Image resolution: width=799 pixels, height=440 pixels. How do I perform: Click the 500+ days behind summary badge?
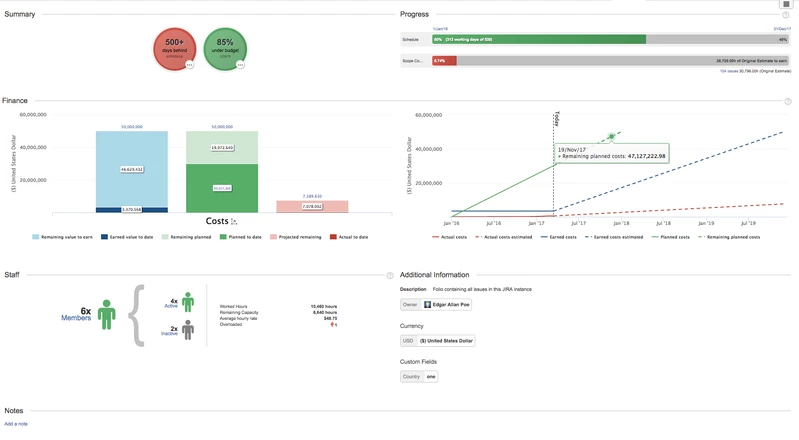point(174,49)
